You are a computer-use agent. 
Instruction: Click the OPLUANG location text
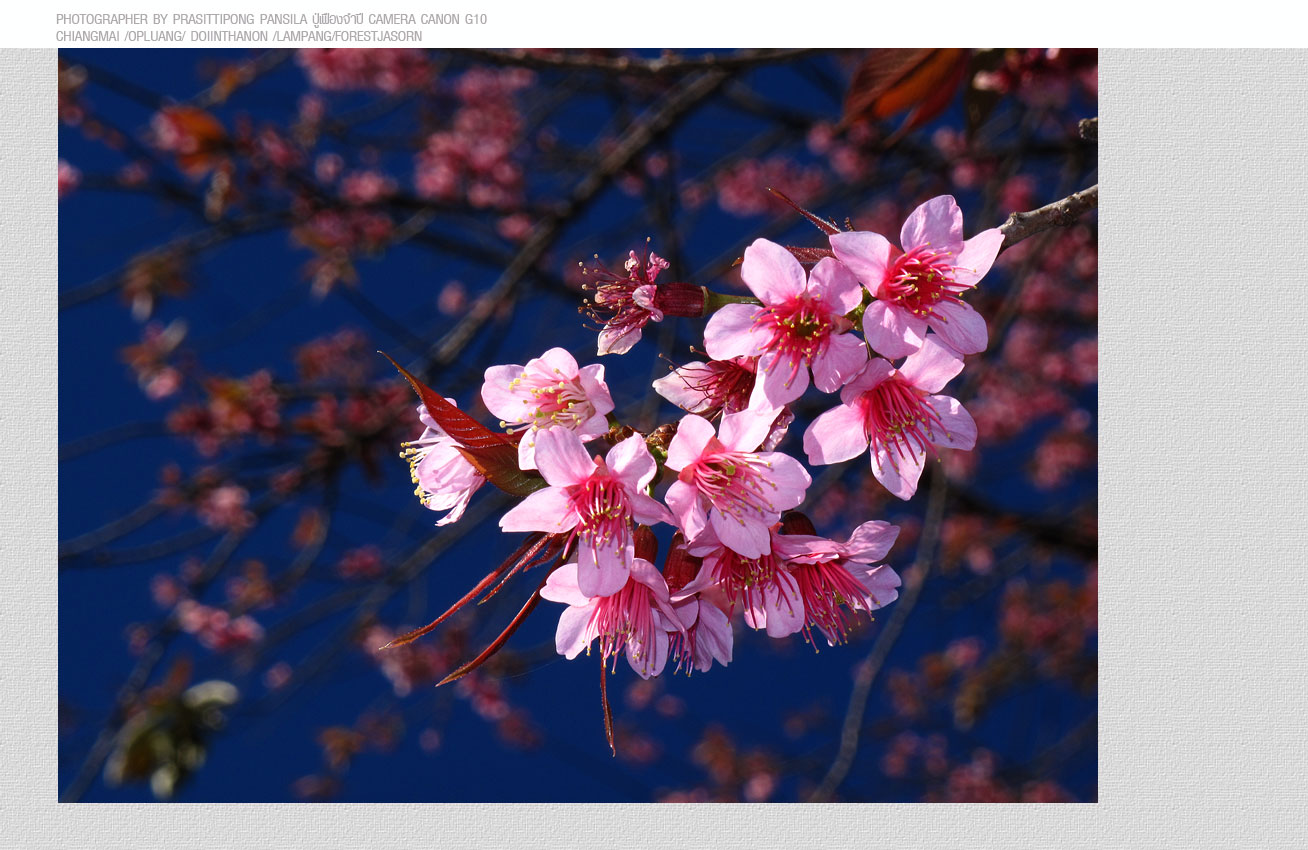click(156, 37)
